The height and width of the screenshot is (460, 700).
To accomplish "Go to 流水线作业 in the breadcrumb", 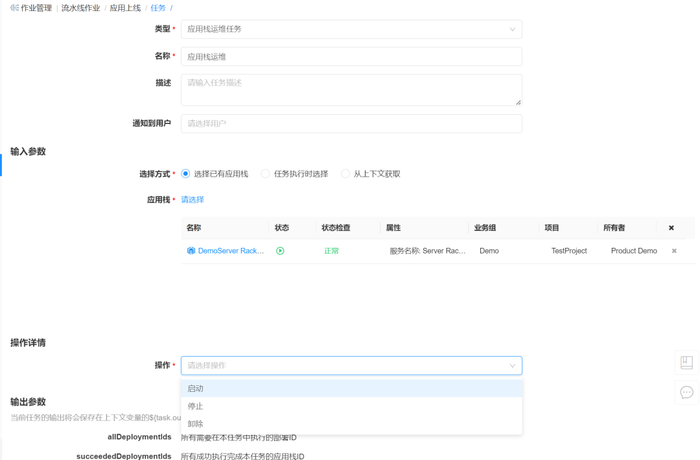I will coord(80,8).
